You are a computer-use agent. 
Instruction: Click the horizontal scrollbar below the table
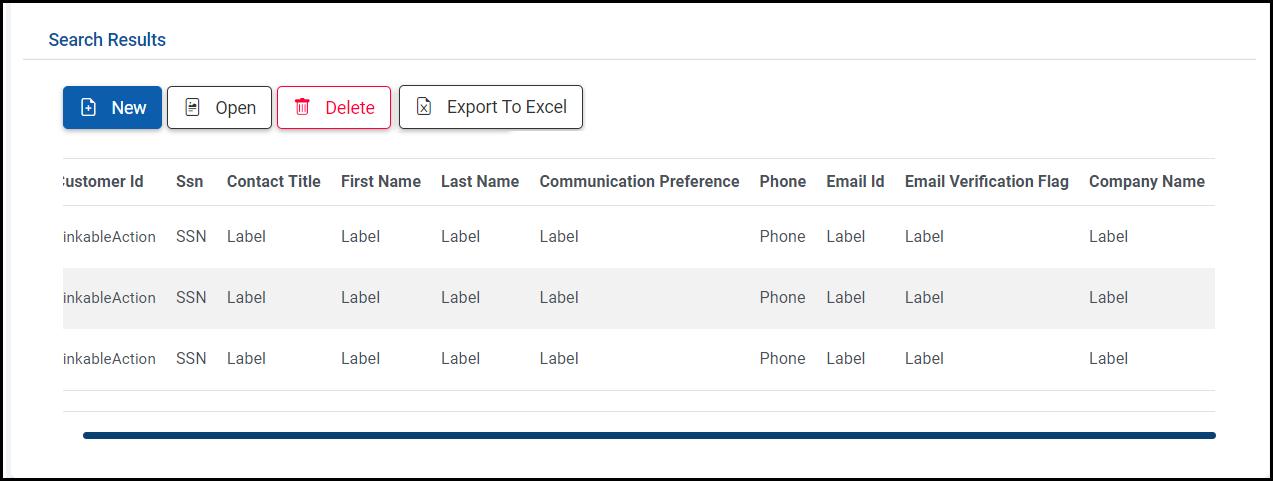tap(649, 436)
